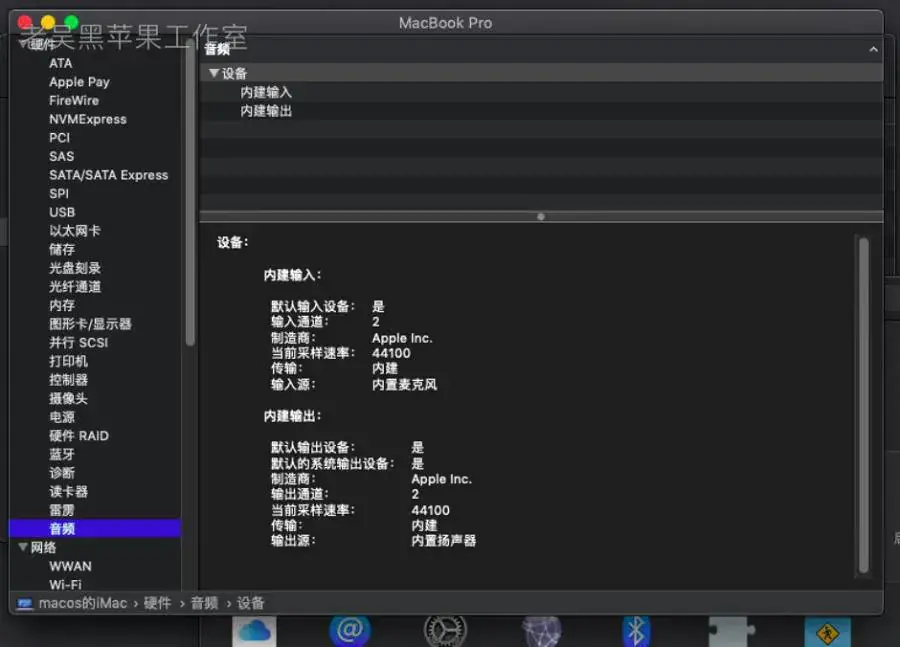Click the 内建输出: details heading
900x647 pixels.
[292, 416]
